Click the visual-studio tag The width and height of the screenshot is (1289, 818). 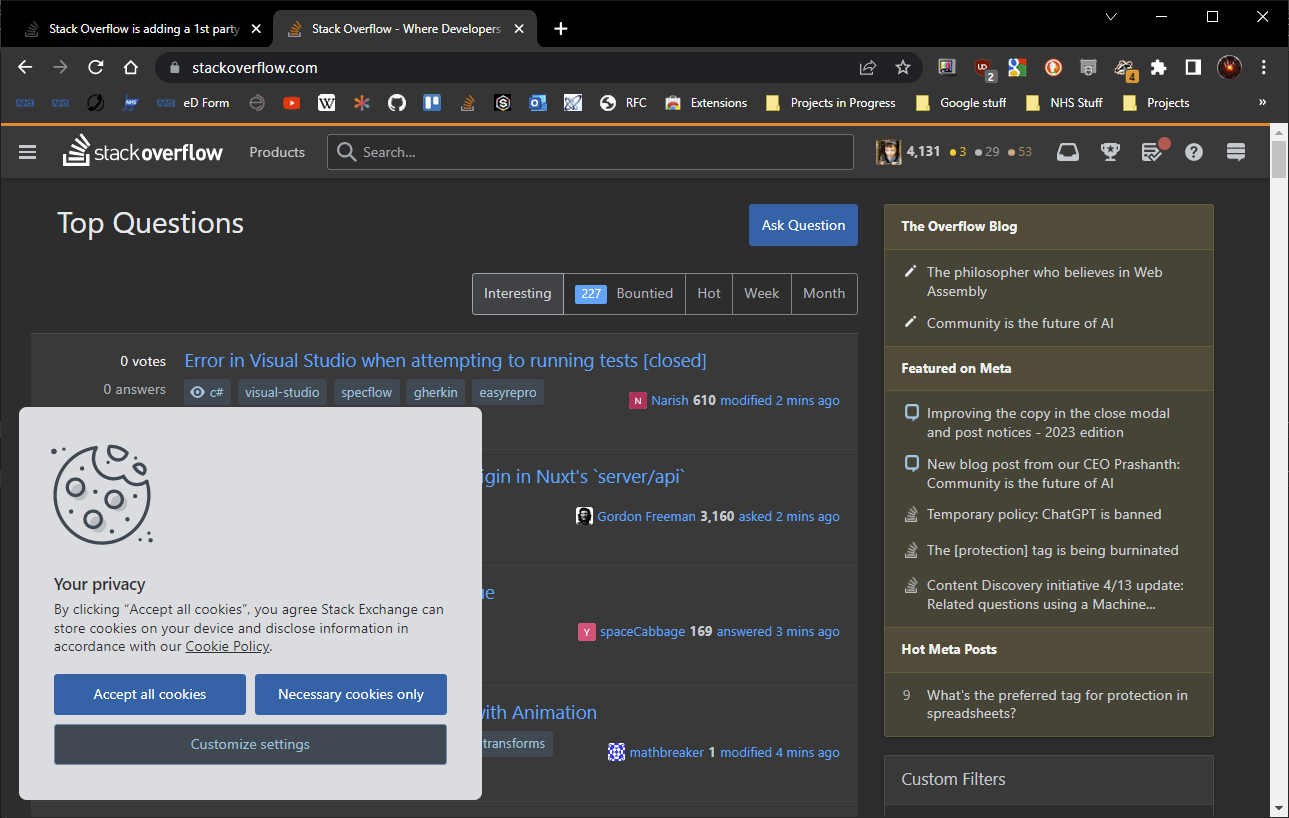pyautogui.click(x=282, y=393)
